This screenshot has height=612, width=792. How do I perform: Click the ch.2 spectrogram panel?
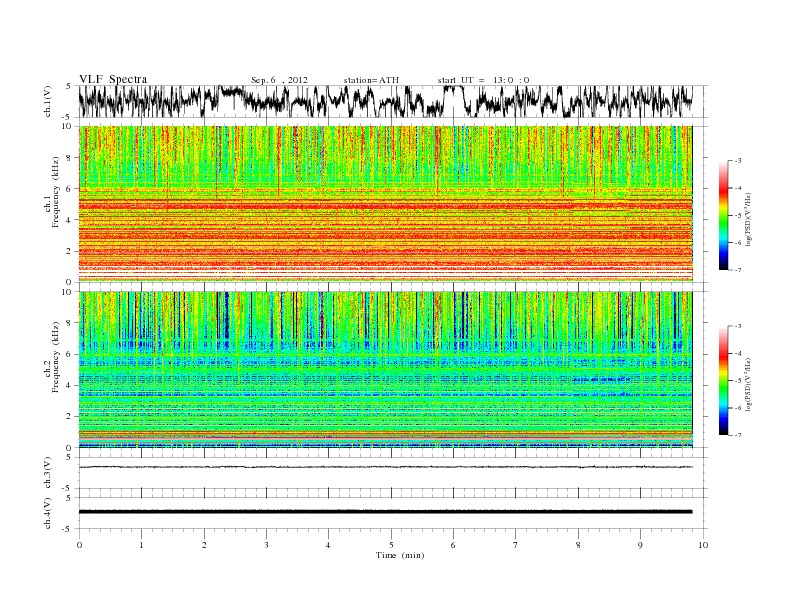click(385, 369)
